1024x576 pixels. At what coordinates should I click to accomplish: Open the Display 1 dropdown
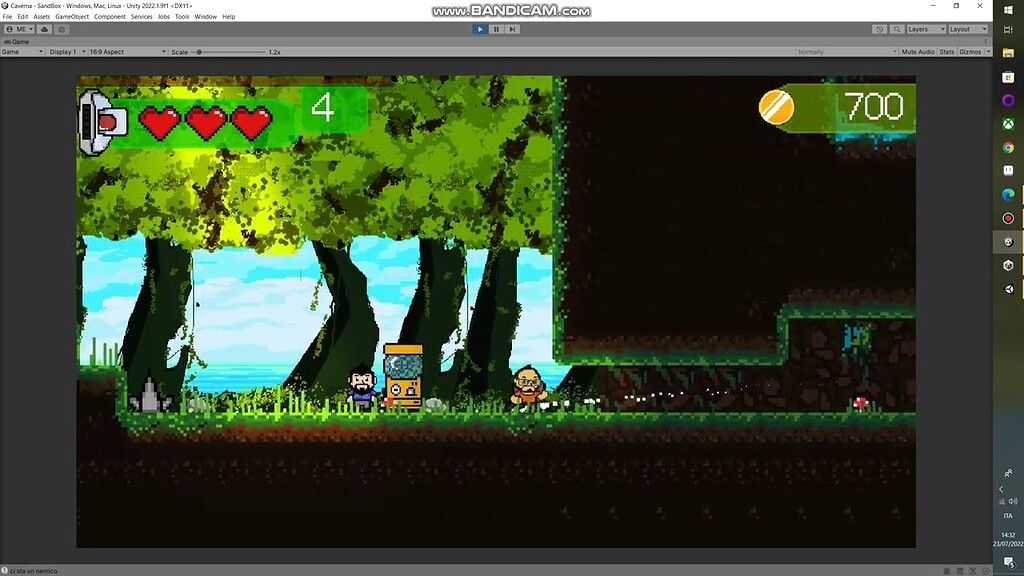coord(66,51)
